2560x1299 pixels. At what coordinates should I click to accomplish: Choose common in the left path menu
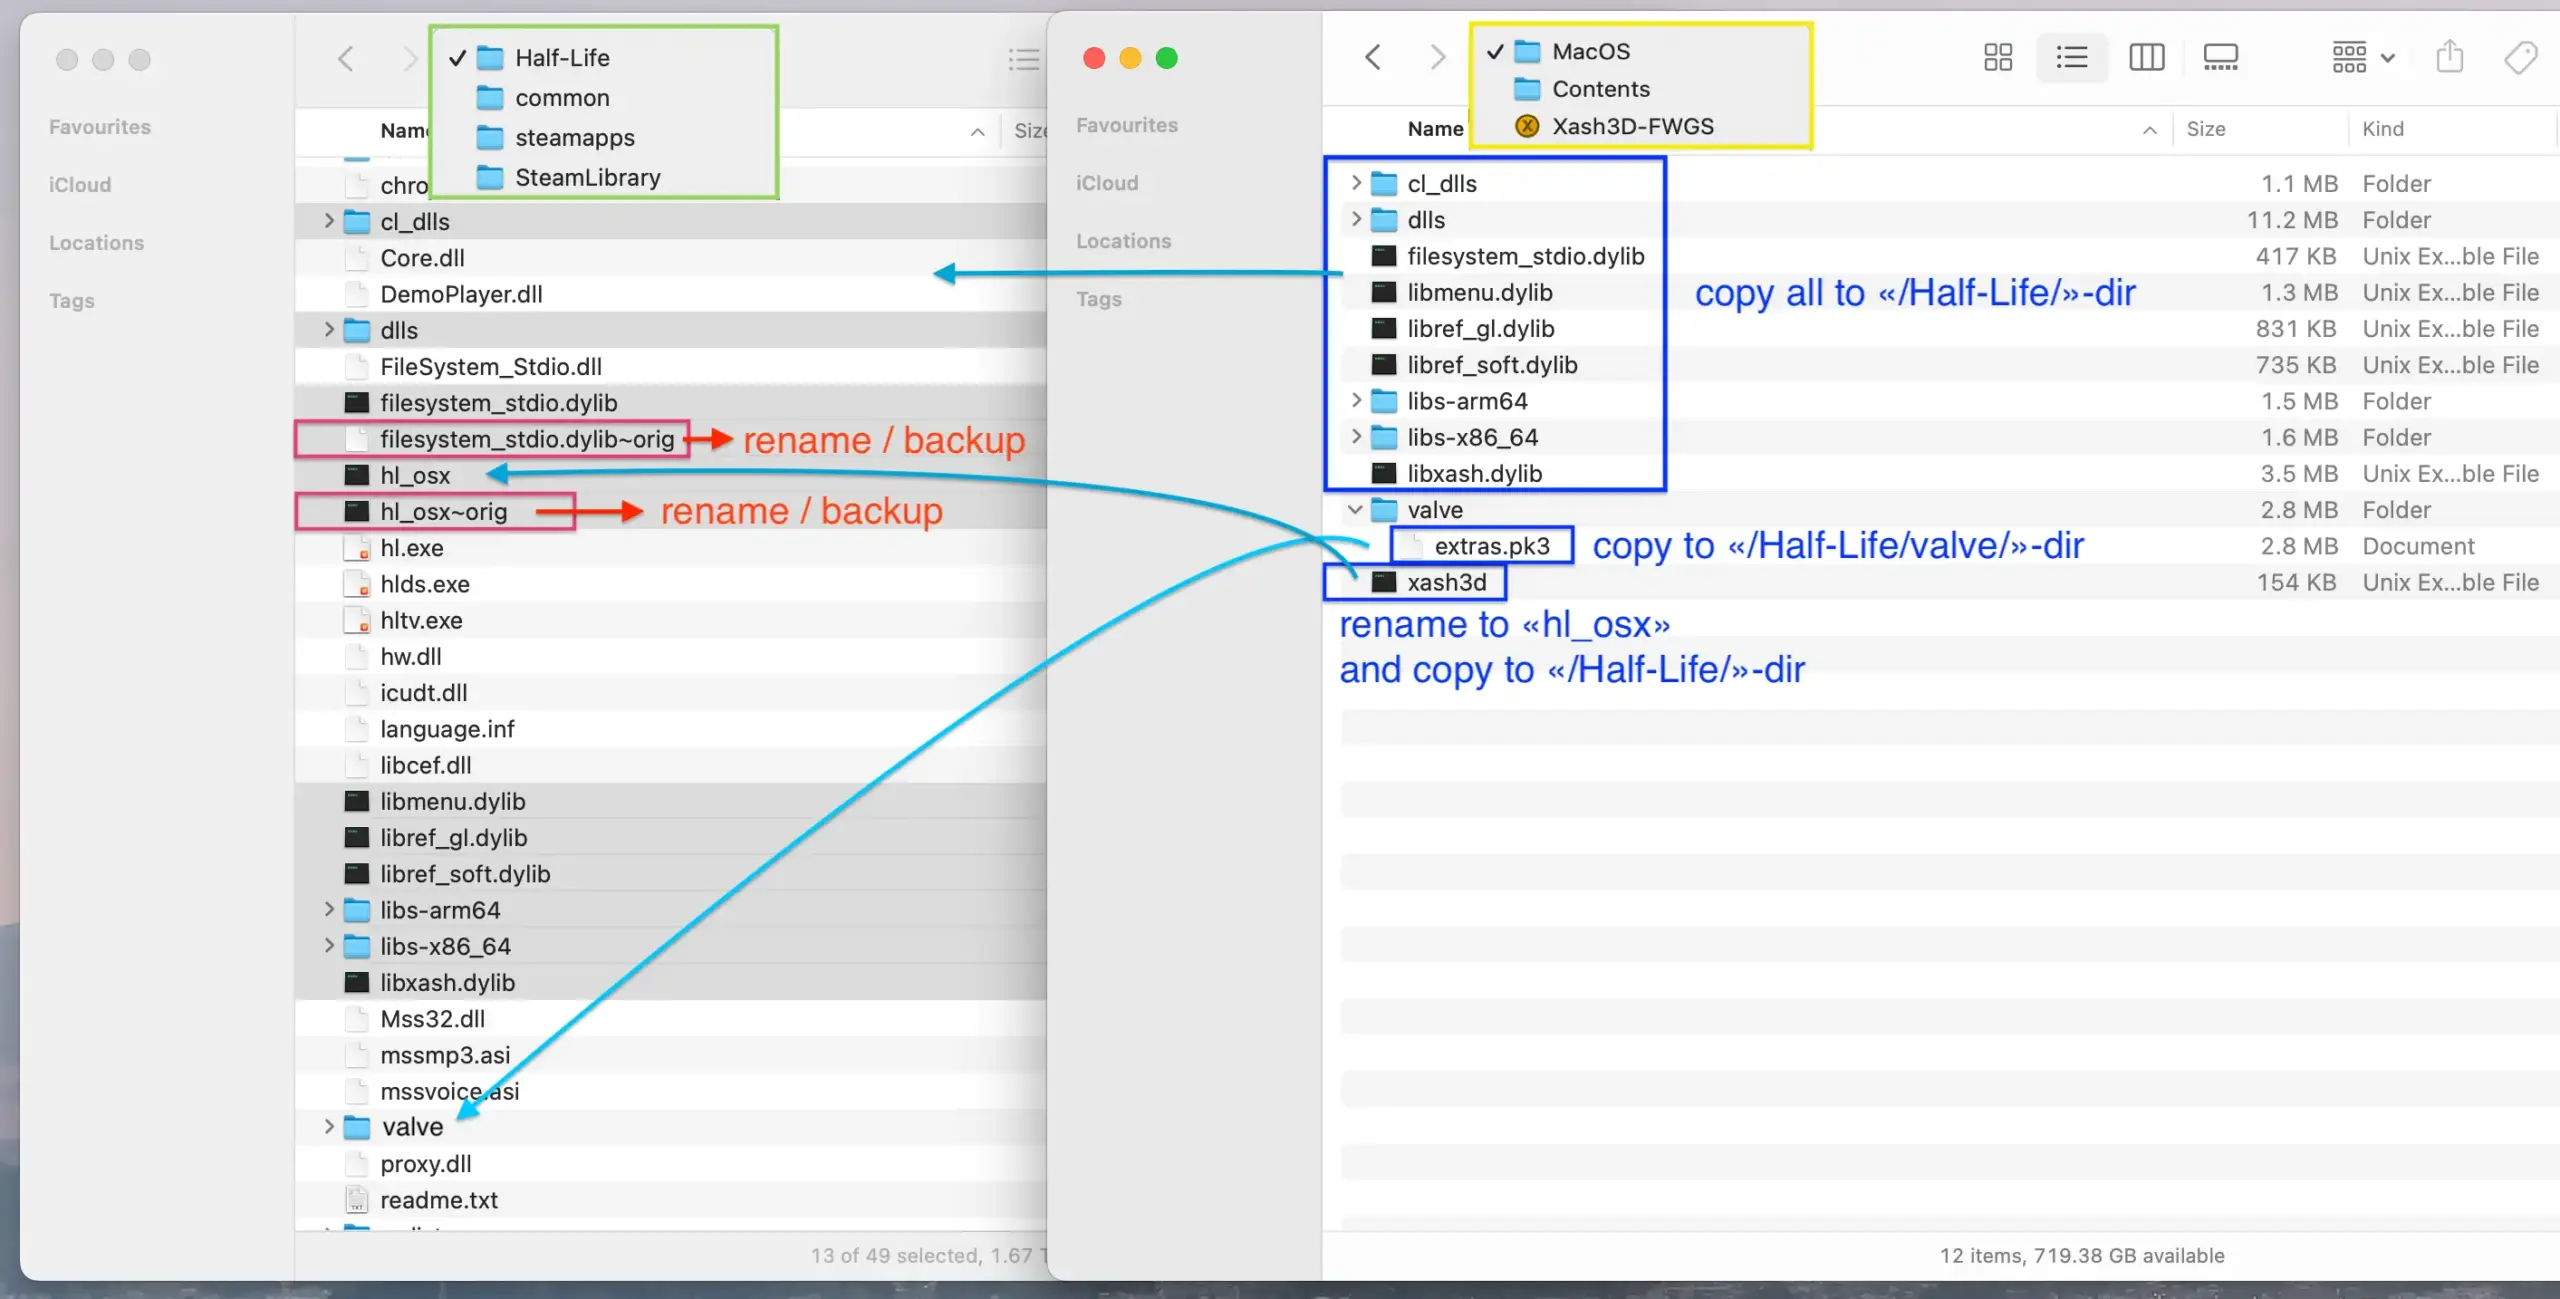tap(562, 98)
